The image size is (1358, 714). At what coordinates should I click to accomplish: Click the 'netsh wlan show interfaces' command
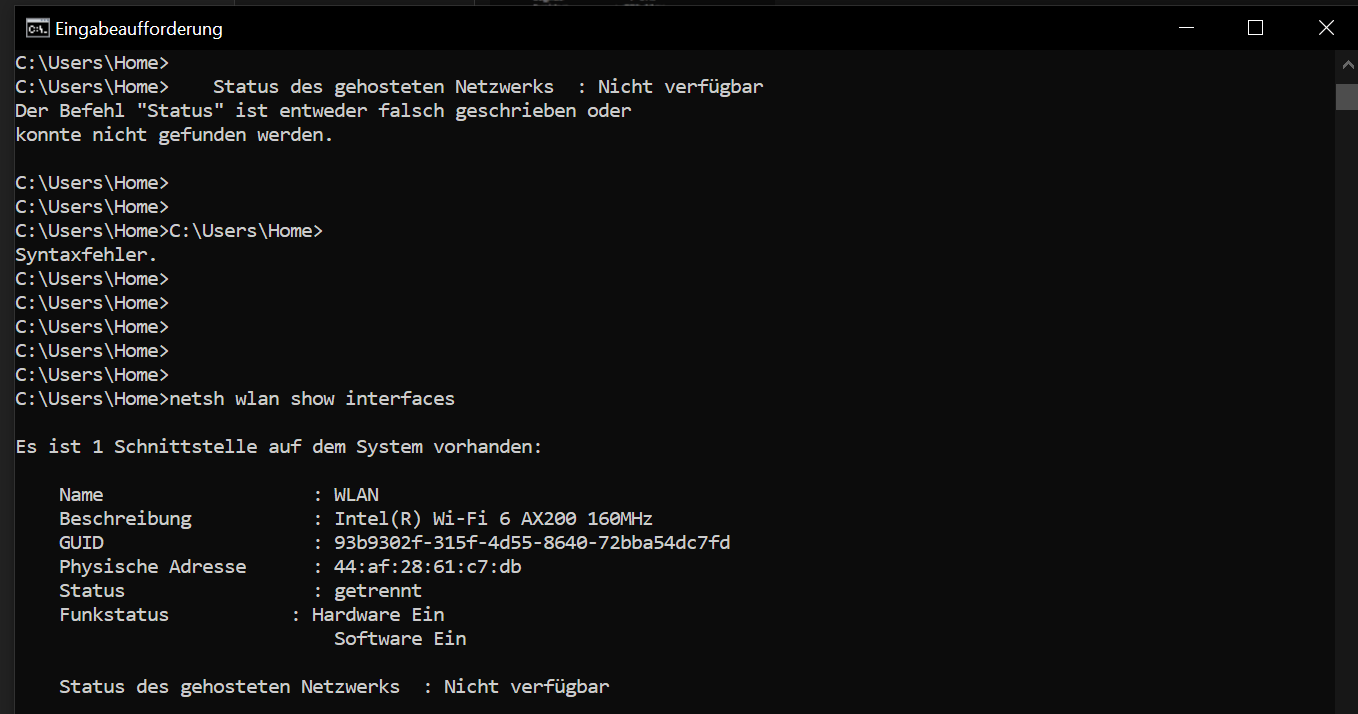click(312, 399)
